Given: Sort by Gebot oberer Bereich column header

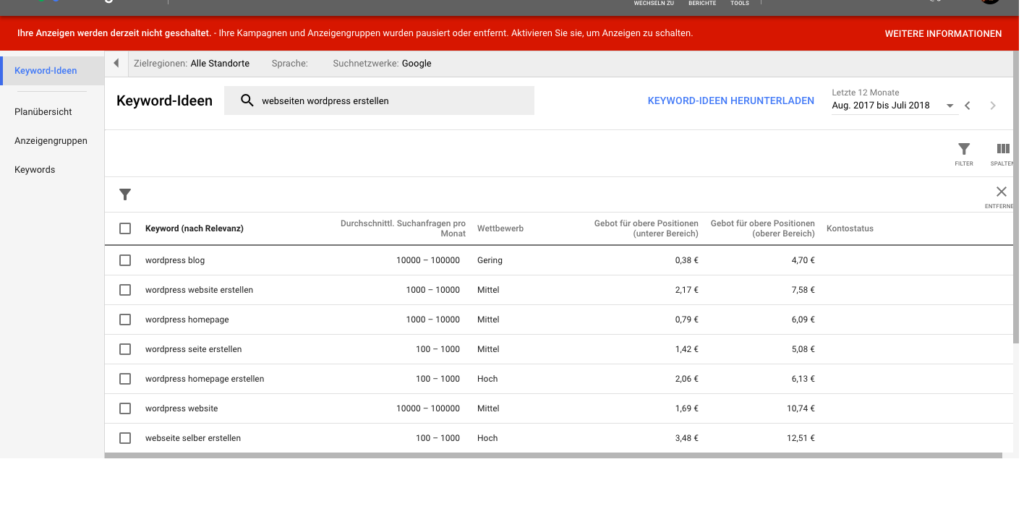Looking at the screenshot, I should click(762, 229).
